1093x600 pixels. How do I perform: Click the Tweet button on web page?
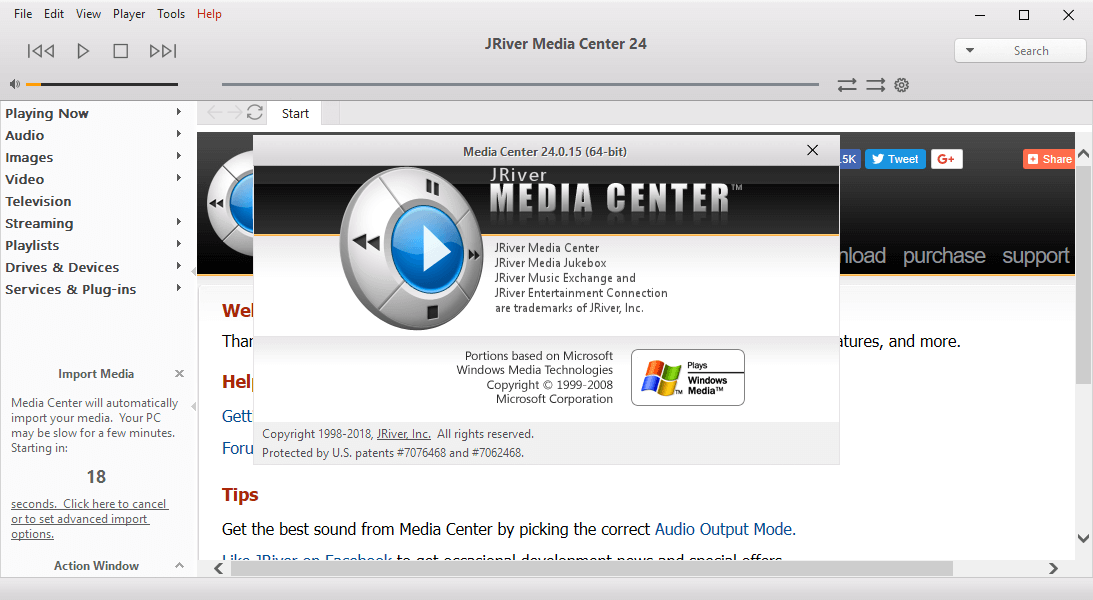click(895, 159)
